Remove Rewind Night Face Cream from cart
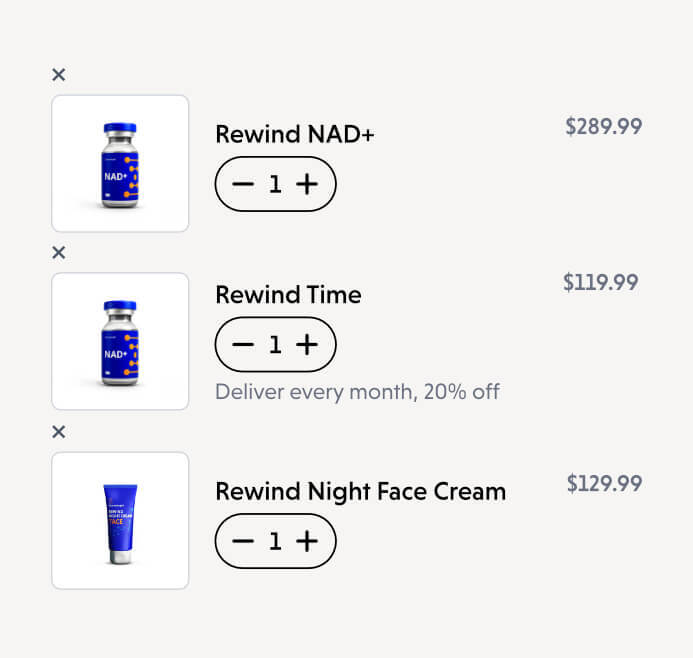Viewport: 693px width, 658px height. [59, 432]
